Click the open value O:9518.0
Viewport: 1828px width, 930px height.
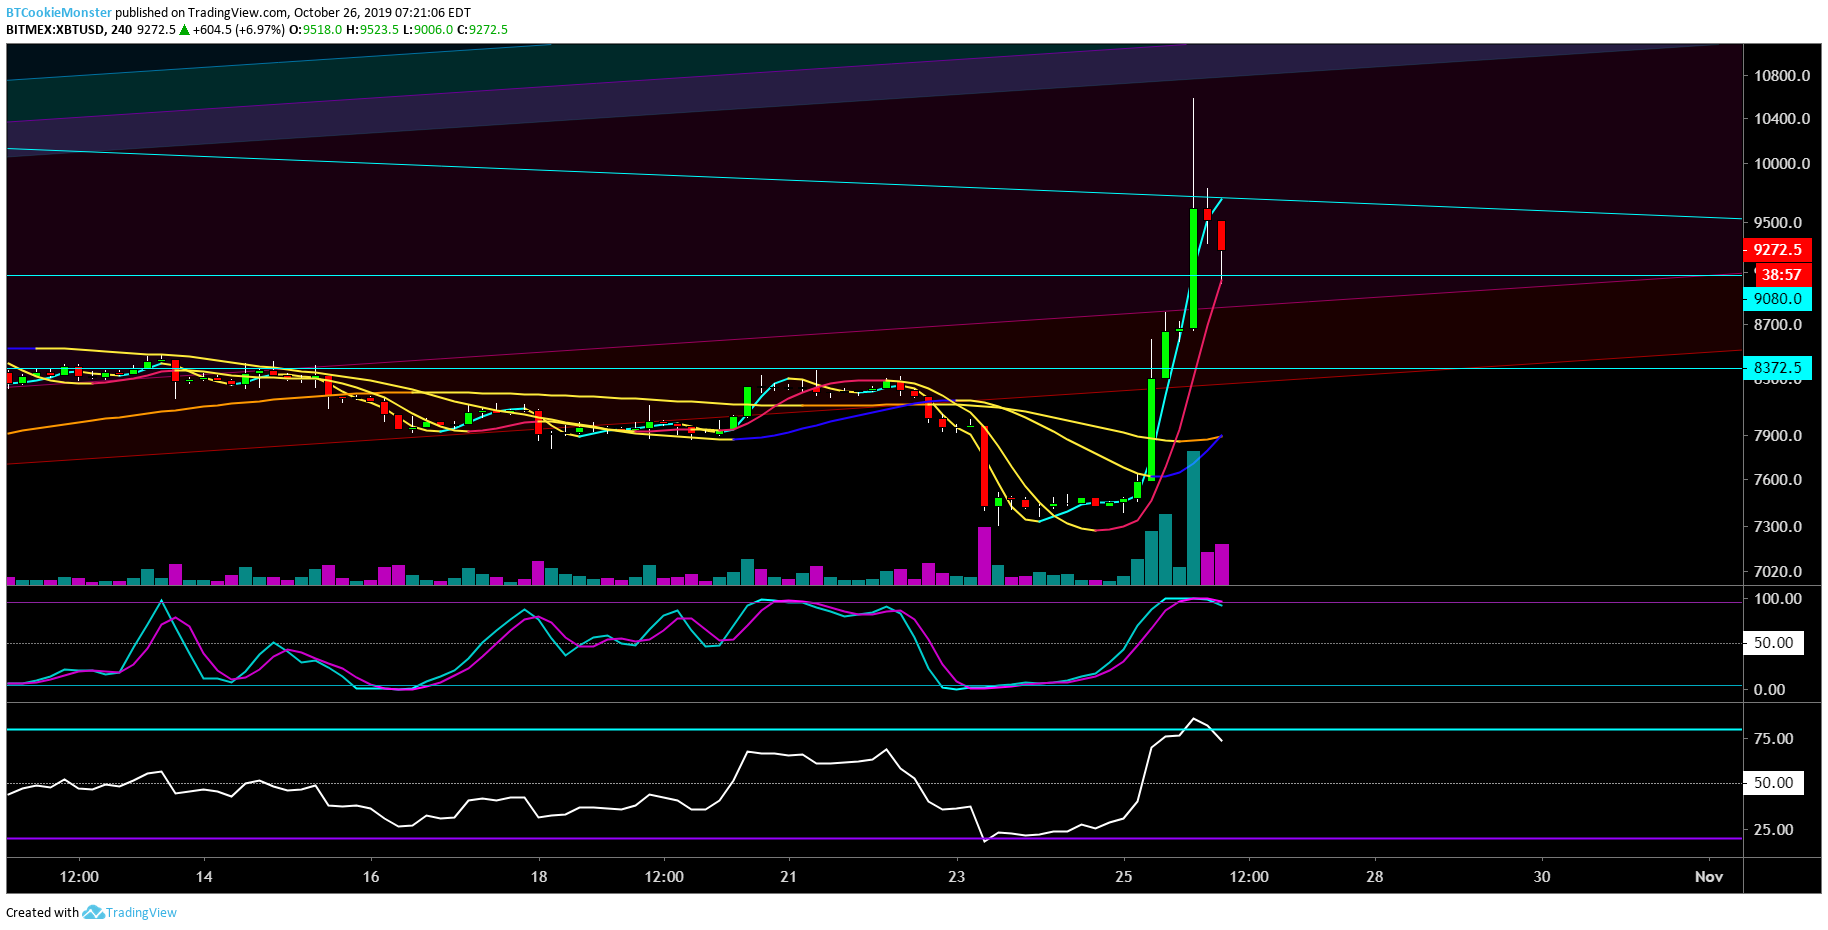[x=315, y=30]
